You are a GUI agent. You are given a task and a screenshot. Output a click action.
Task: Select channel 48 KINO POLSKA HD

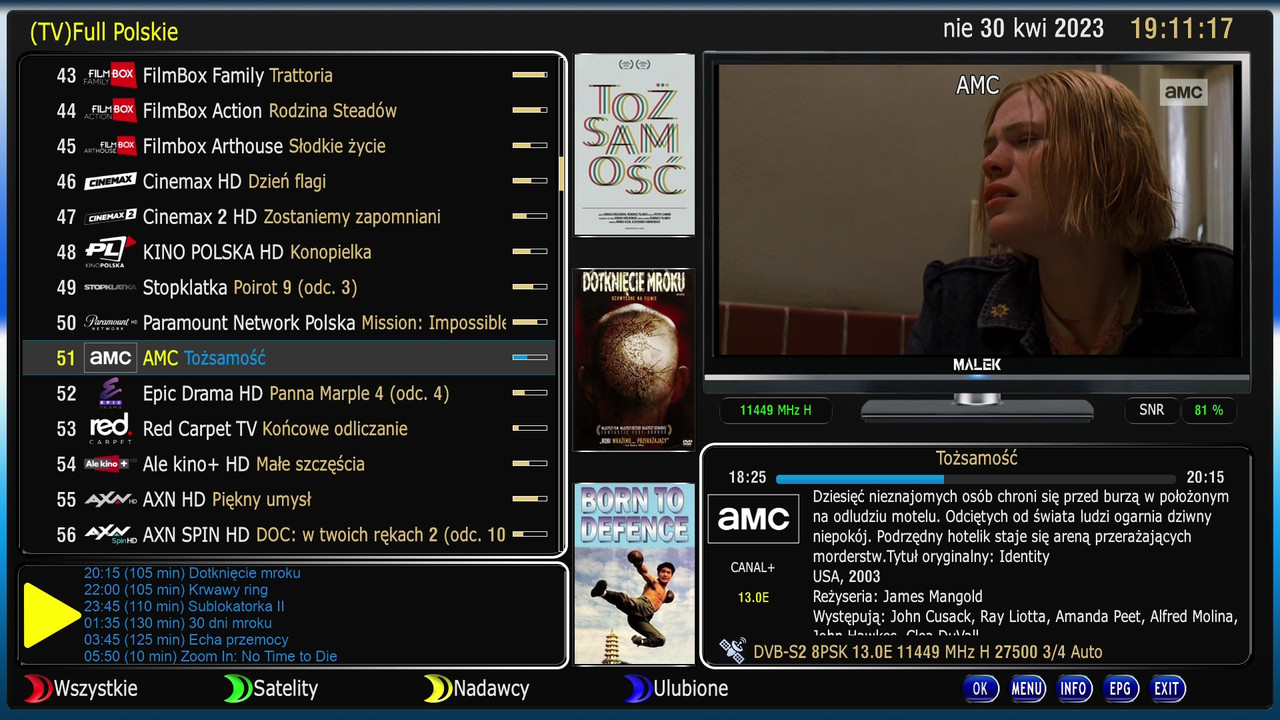(289, 252)
